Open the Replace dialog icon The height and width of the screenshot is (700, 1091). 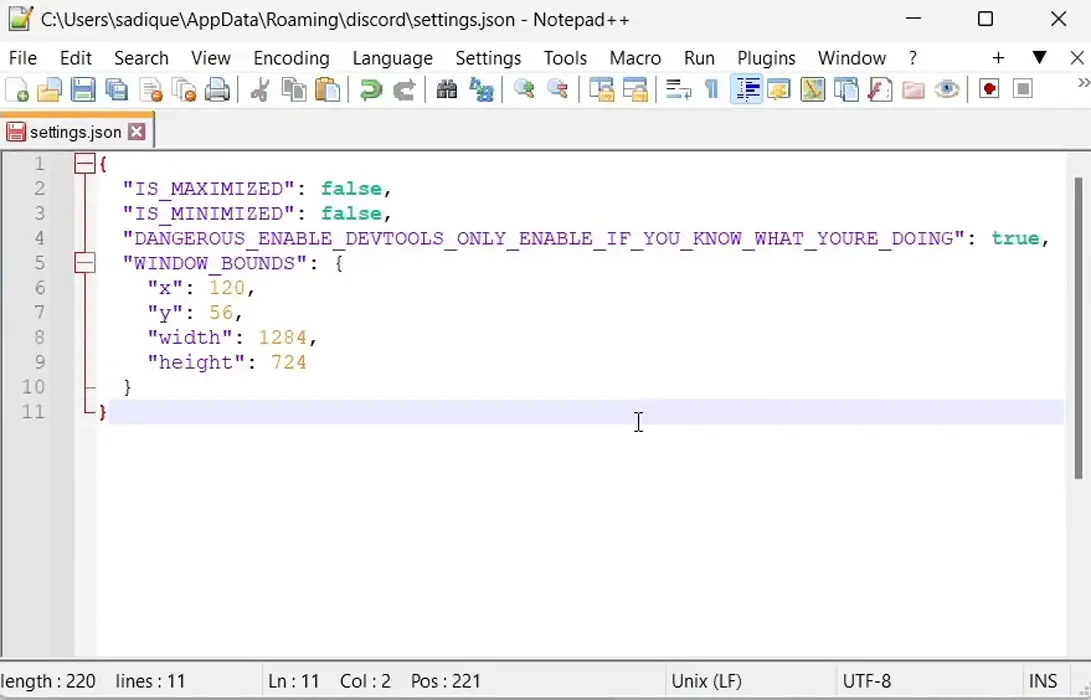pyautogui.click(x=481, y=90)
